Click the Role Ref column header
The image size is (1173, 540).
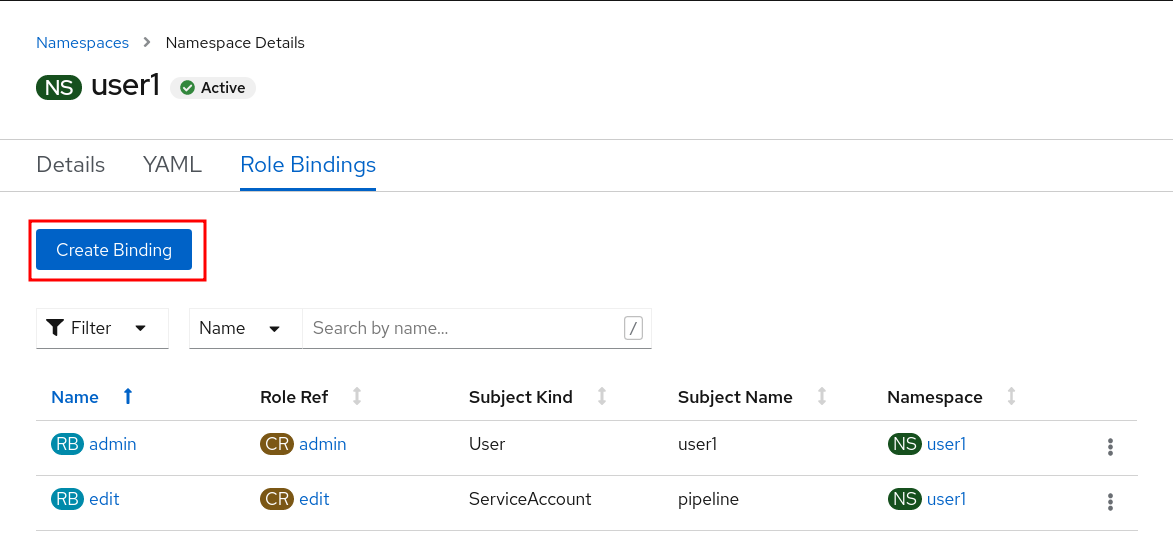coord(294,397)
